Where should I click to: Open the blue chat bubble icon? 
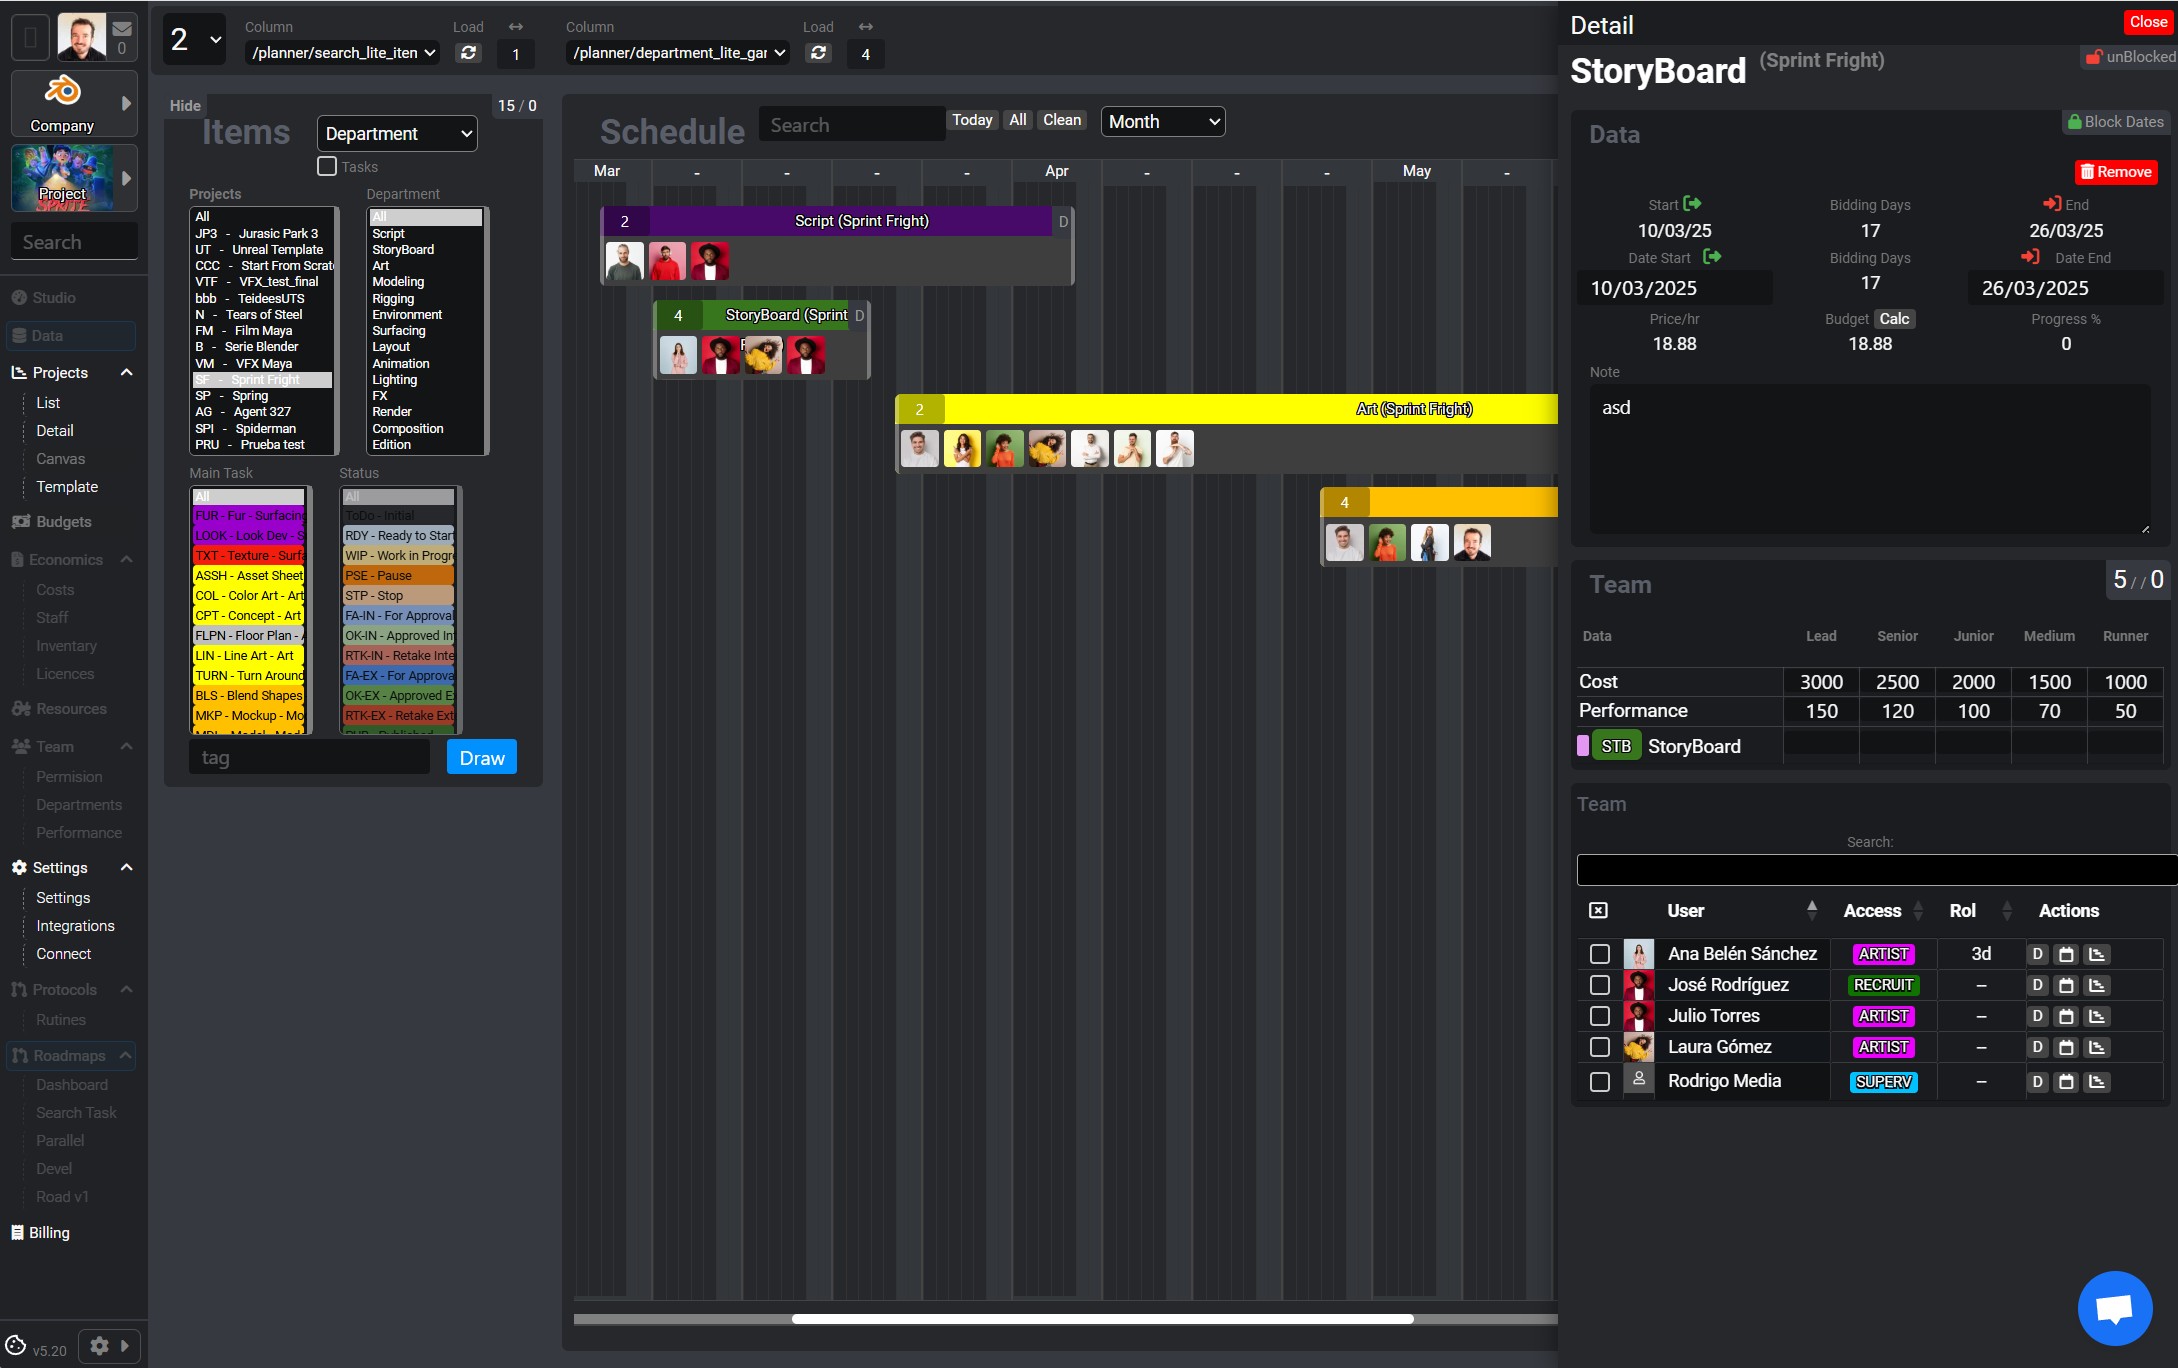(2114, 1308)
